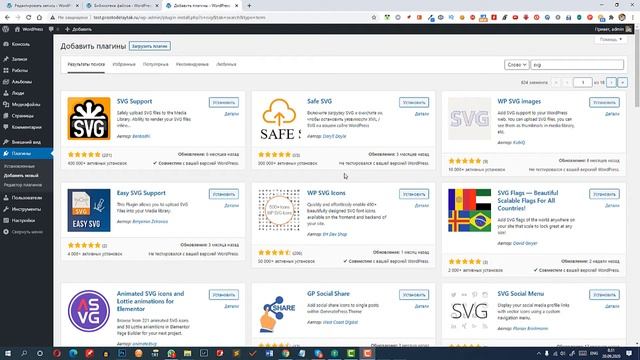Install the GP Social Share plugin

(x=414, y=295)
